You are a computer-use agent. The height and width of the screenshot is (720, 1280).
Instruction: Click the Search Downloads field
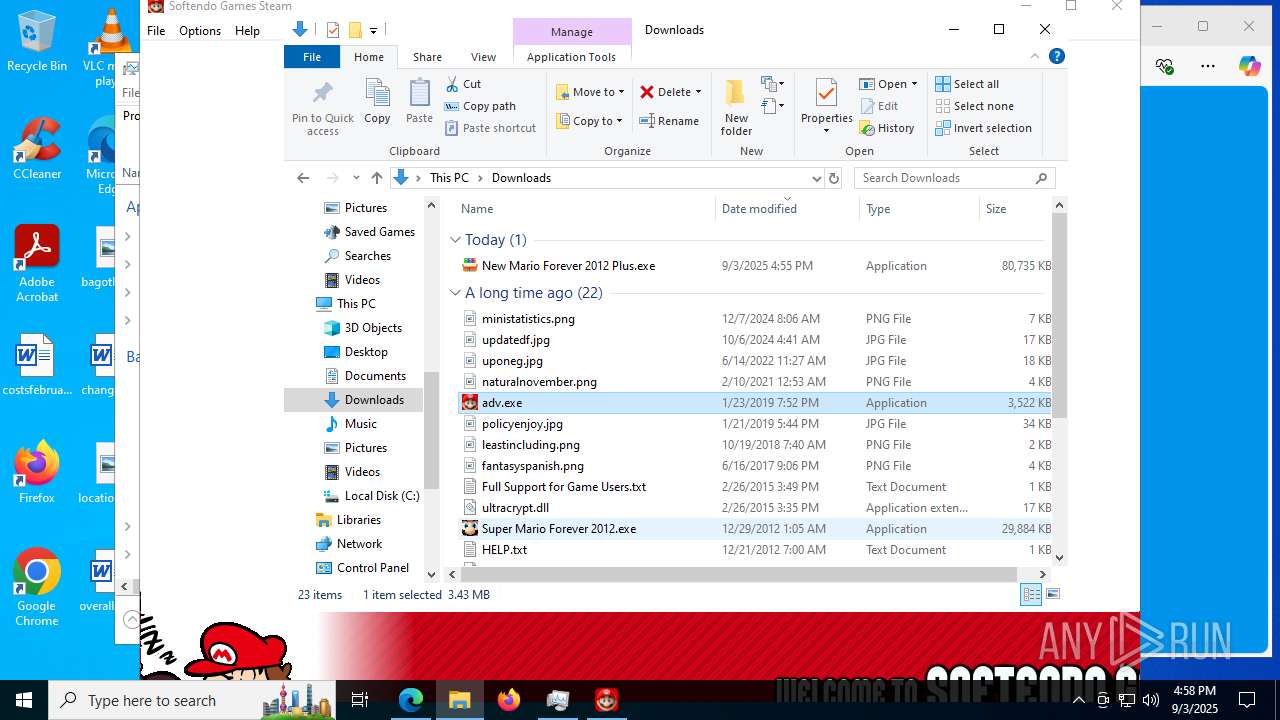pyautogui.click(x=954, y=178)
